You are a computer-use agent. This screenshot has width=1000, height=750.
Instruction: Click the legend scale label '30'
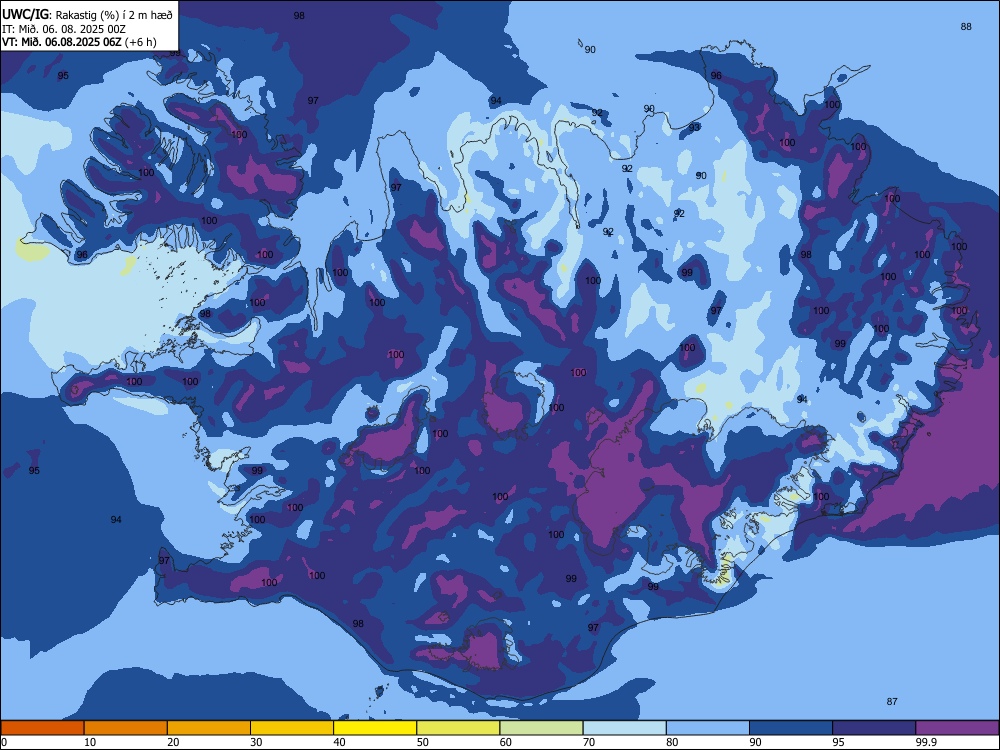point(256,742)
